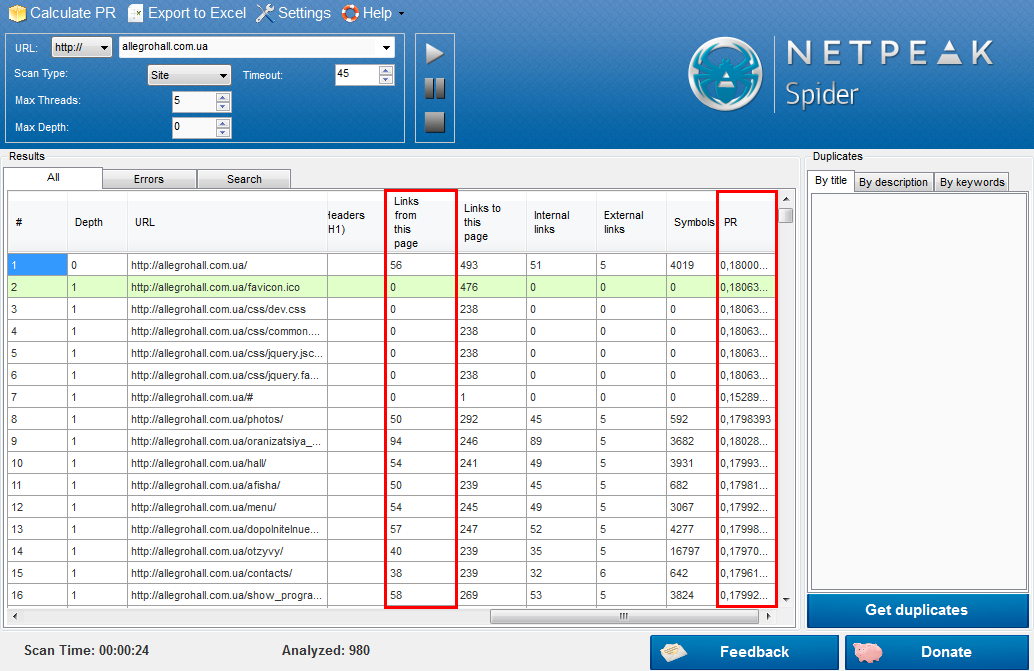This screenshot has width=1034, height=671.
Task: Sort by the URL column header
Action: point(228,223)
